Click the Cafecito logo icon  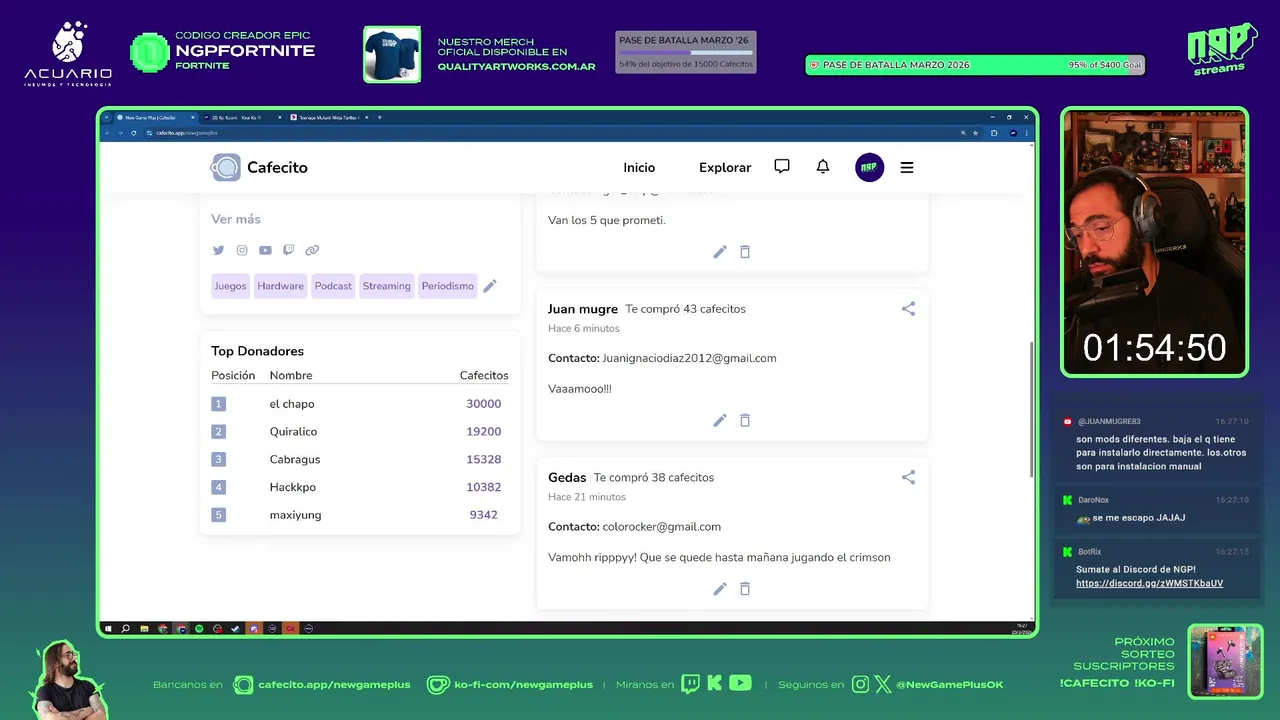click(x=226, y=167)
